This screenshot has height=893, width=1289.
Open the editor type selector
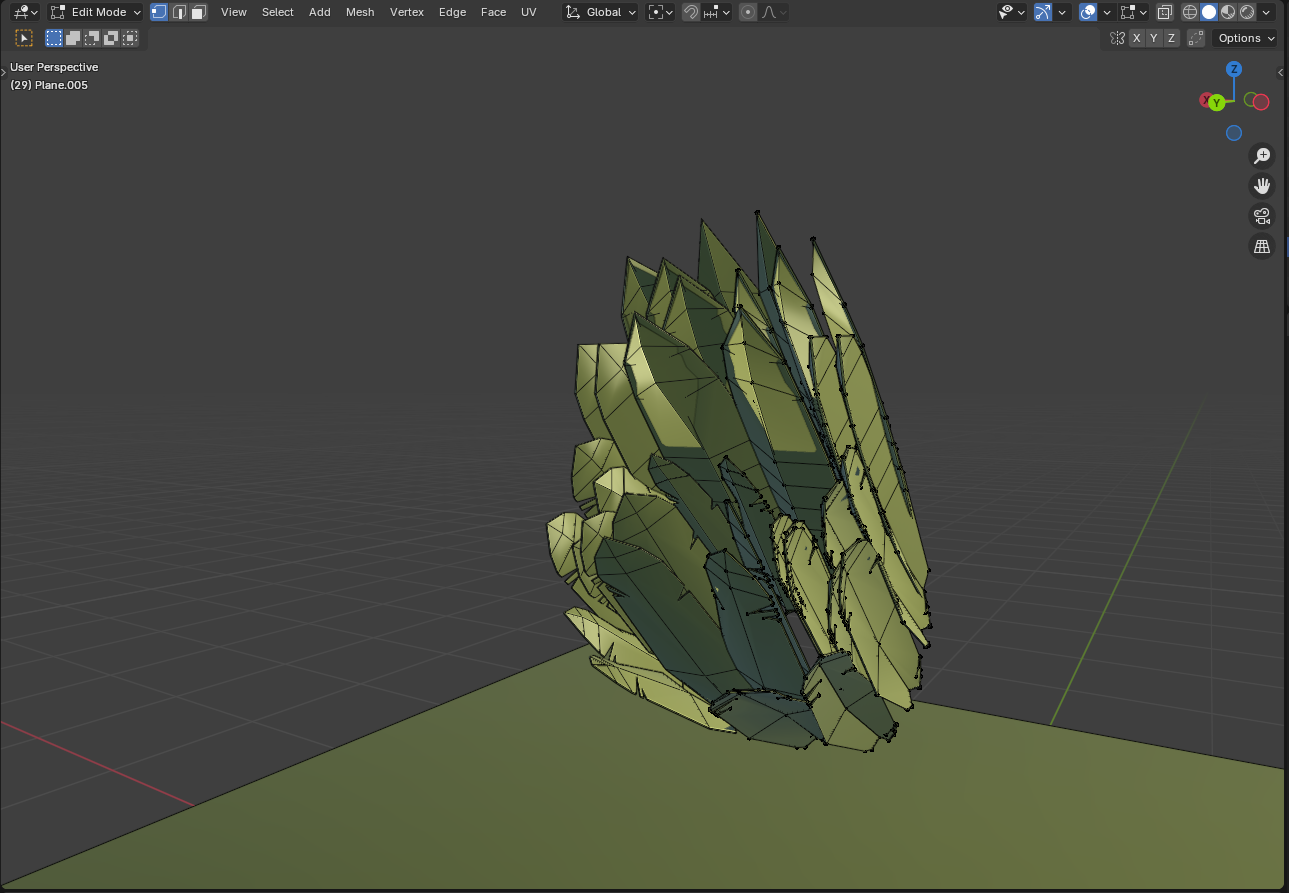[26, 12]
